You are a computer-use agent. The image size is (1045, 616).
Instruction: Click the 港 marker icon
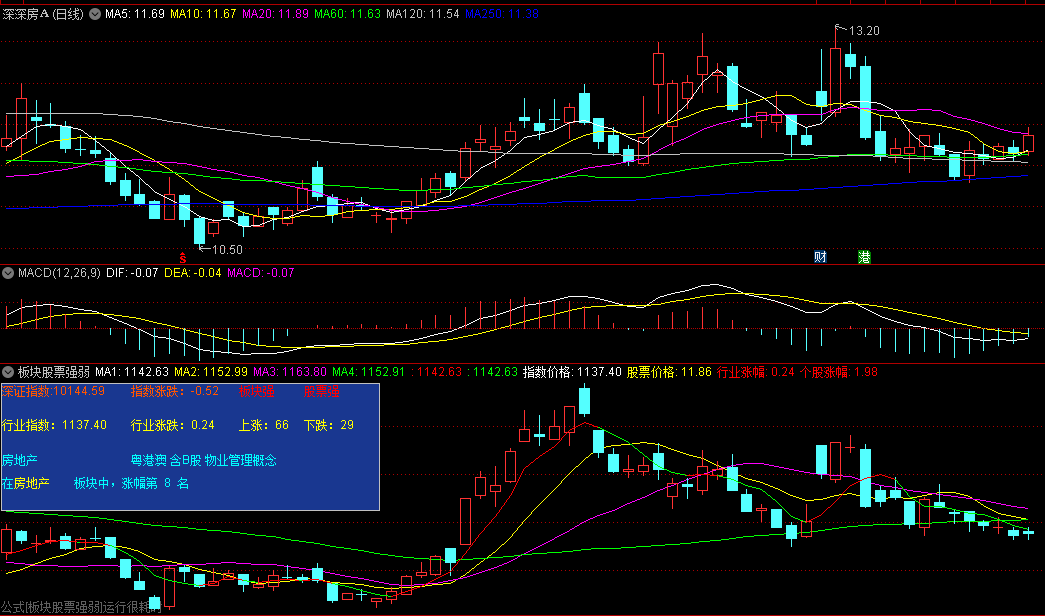pyautogui.click(x=864, y=257)
